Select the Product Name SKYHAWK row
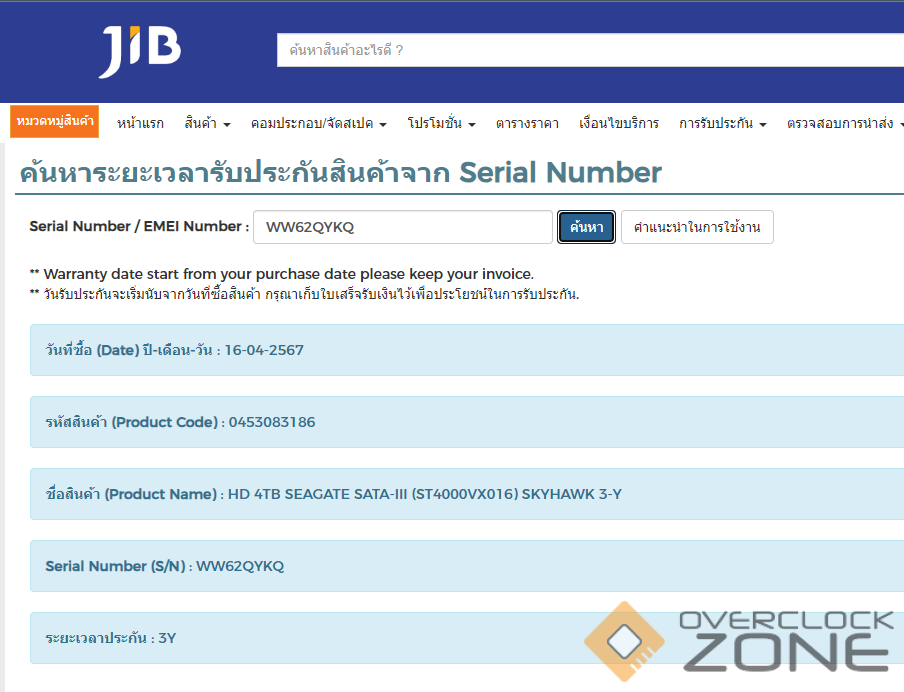This screenshot has width=904, height=692. (x=467, y=494)
